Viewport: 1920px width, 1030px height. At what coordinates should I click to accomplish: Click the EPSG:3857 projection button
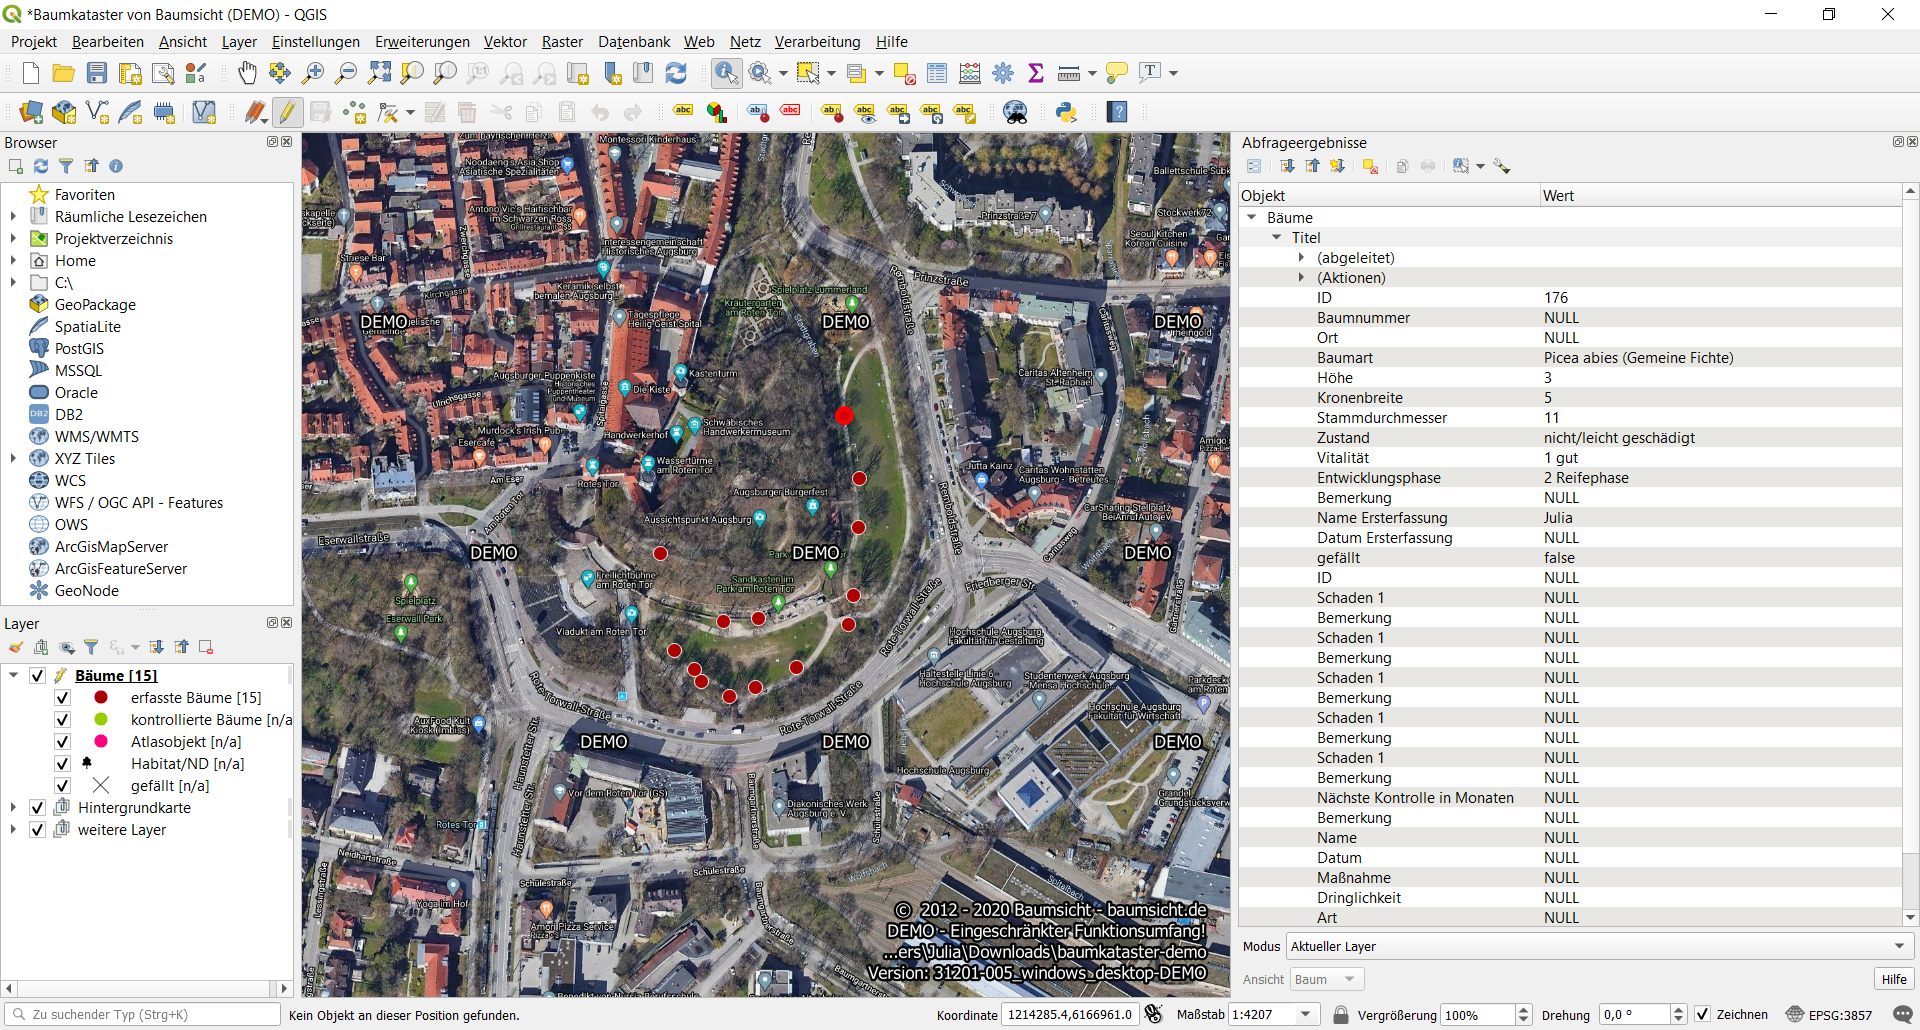1829,1014
